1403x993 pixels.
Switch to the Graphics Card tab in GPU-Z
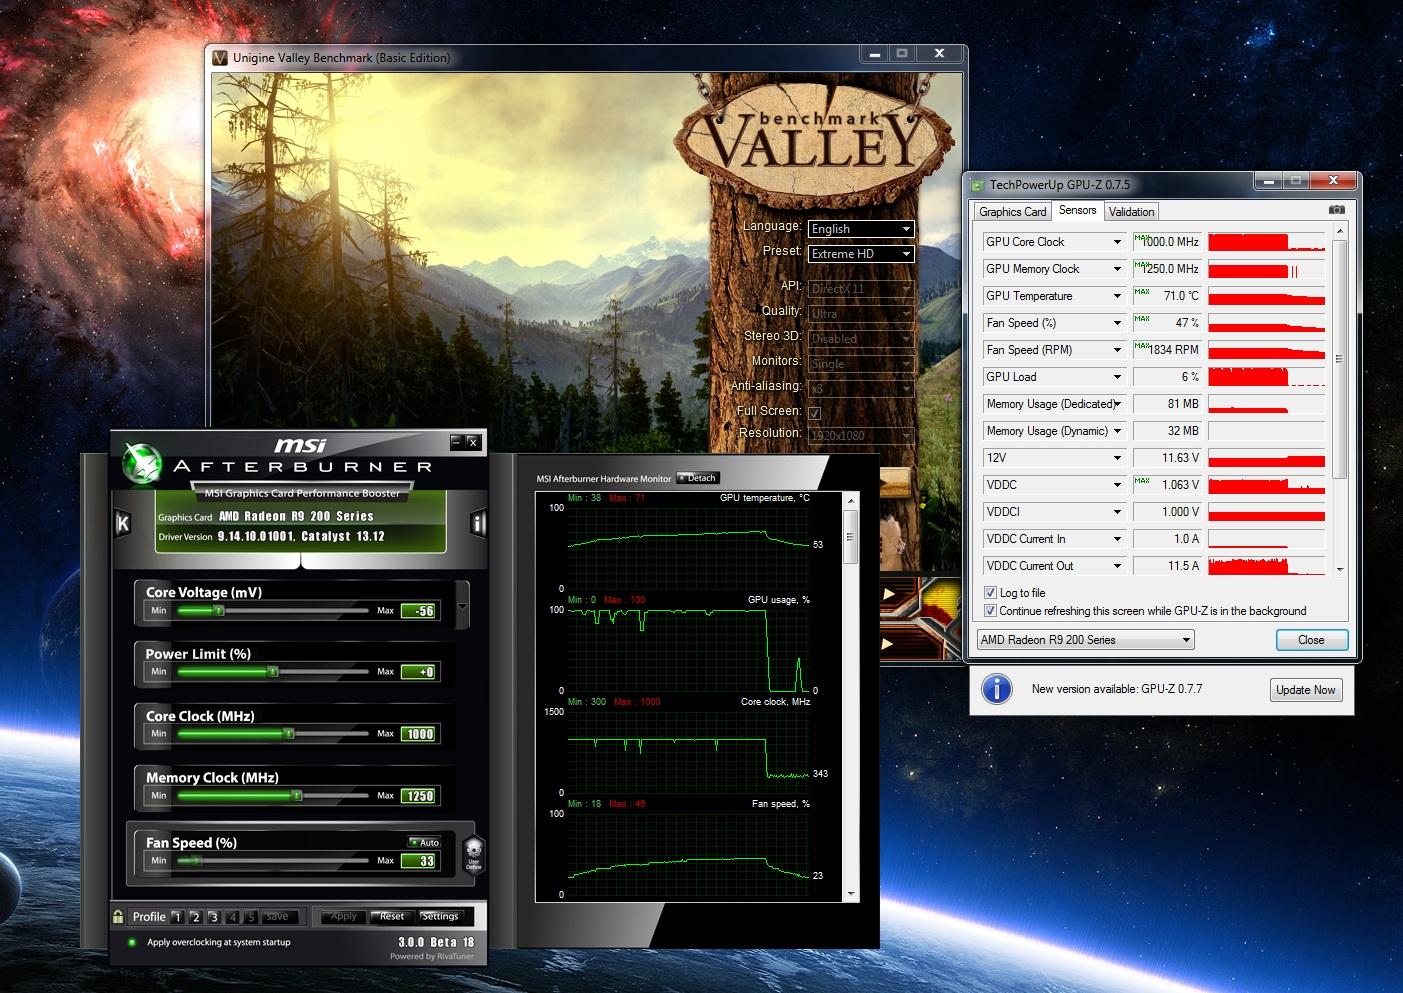click(1012, 211)
